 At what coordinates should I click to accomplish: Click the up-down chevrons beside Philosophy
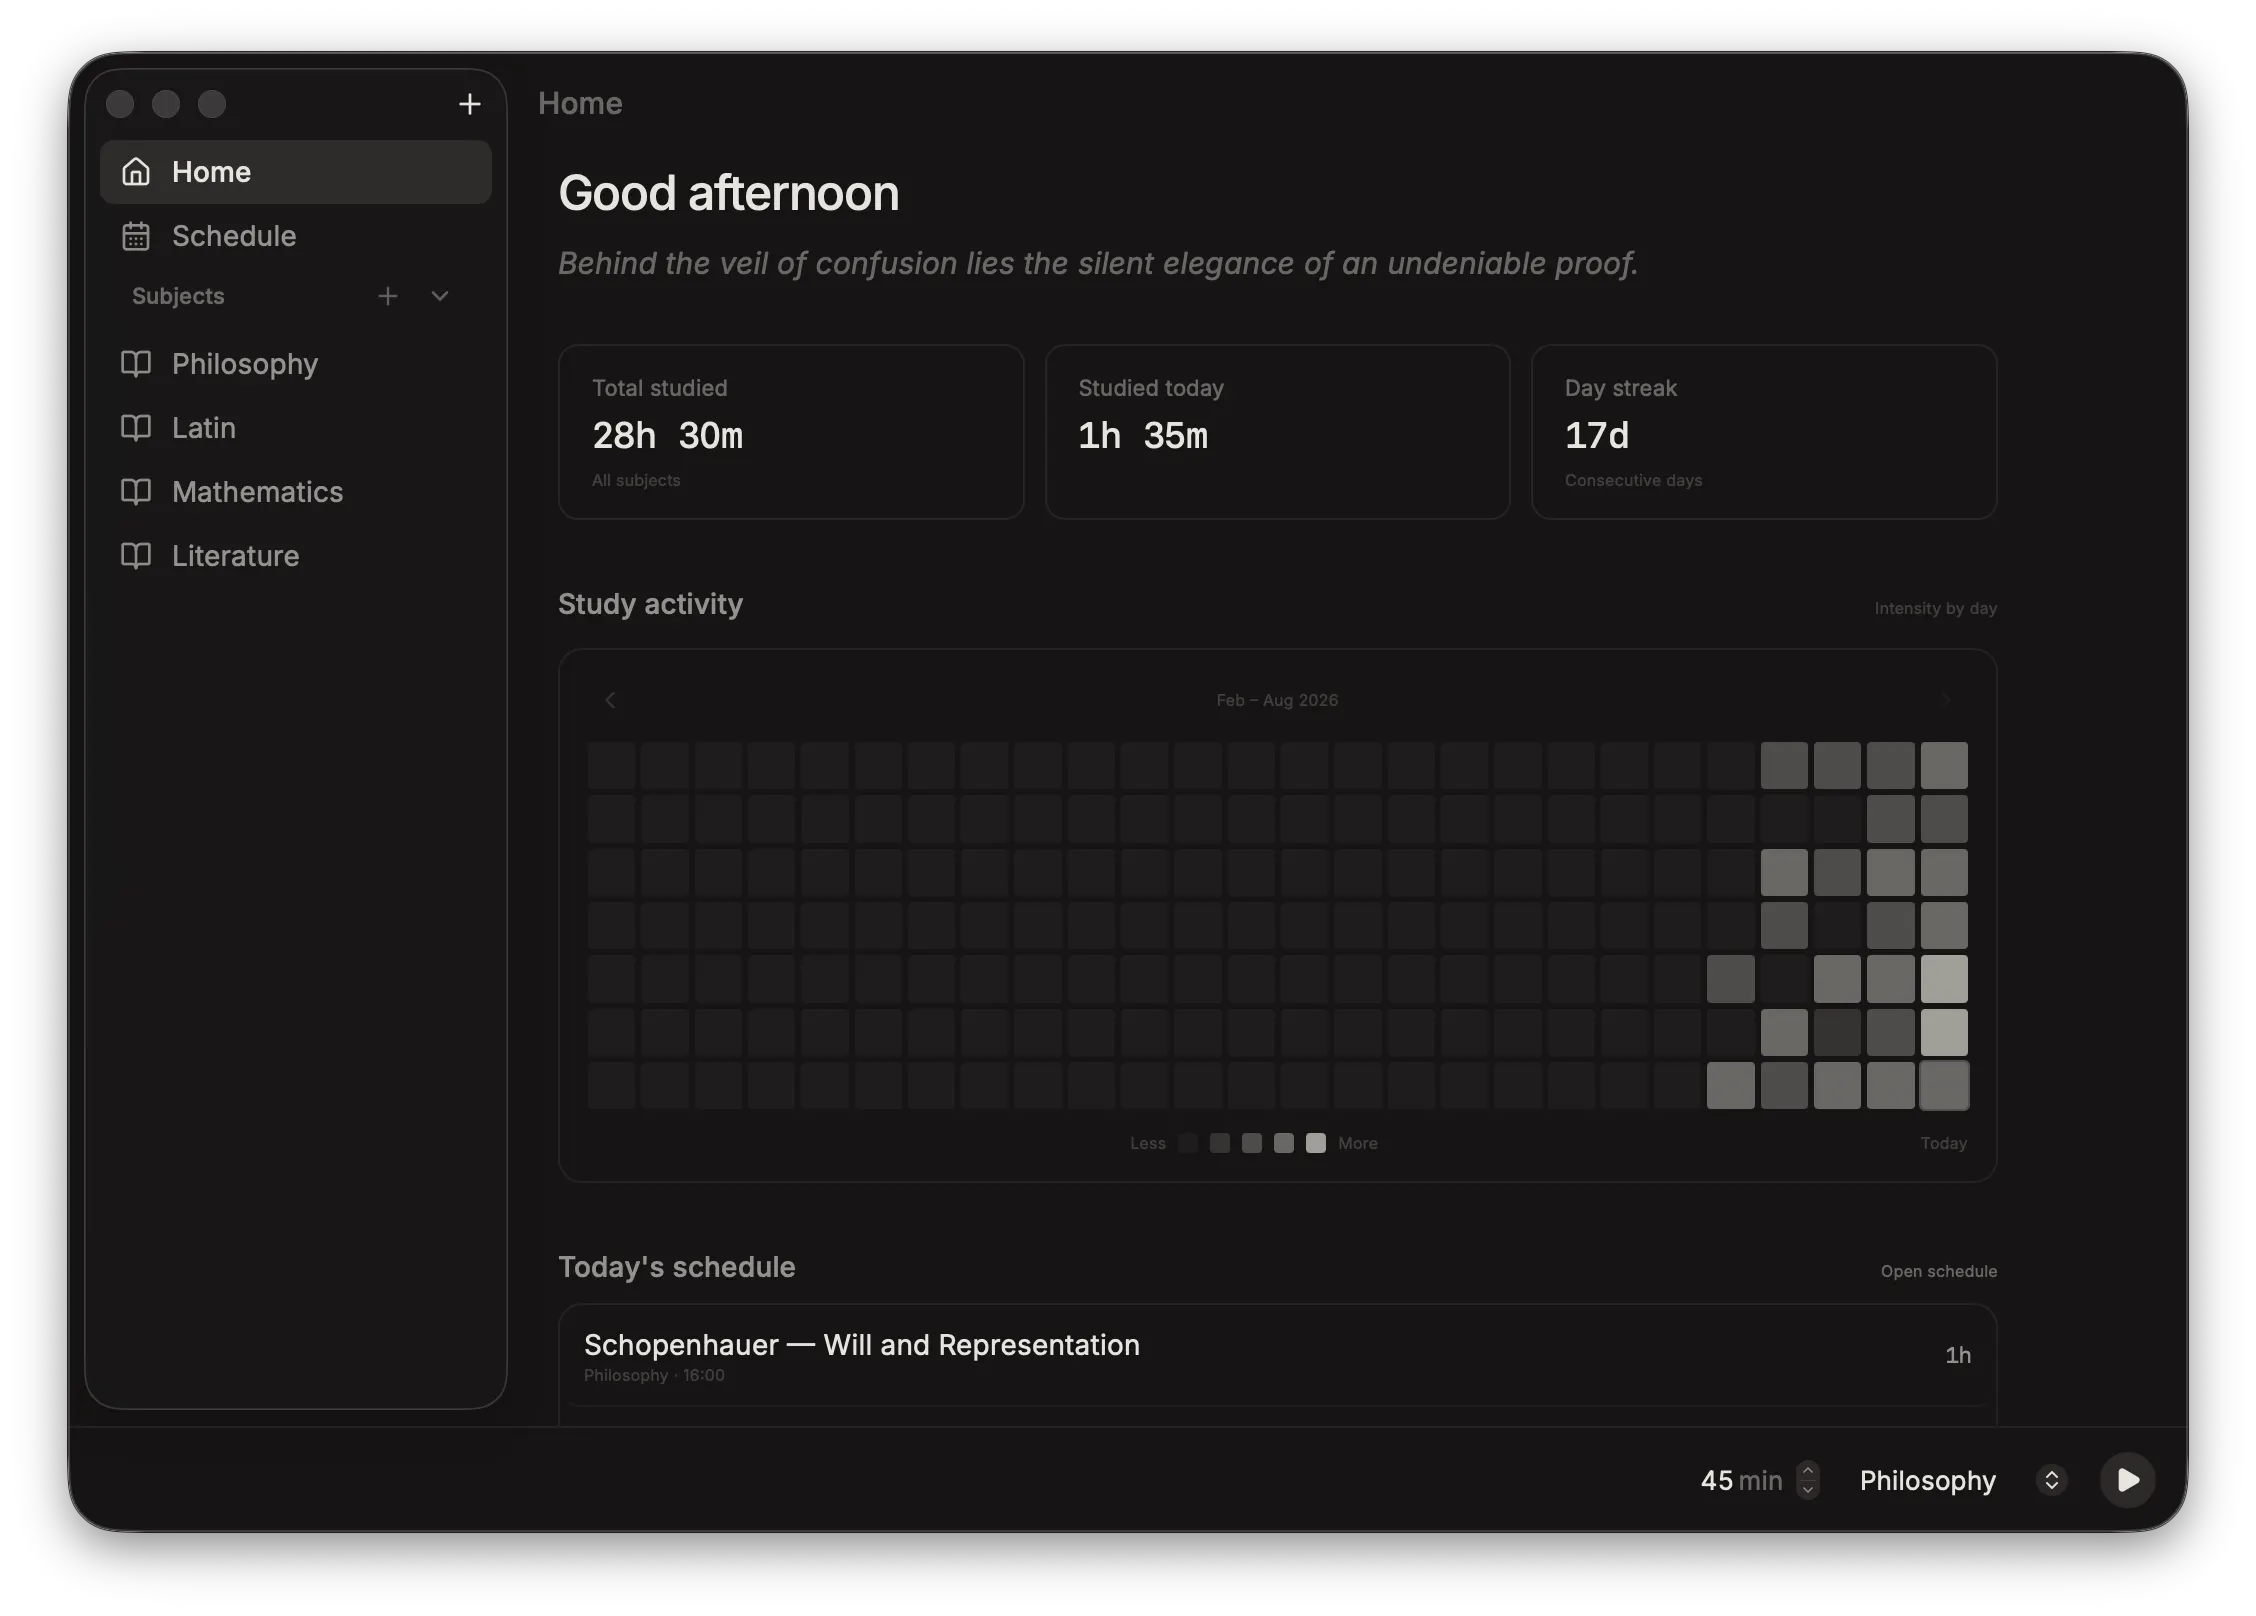(2051, 1480)
